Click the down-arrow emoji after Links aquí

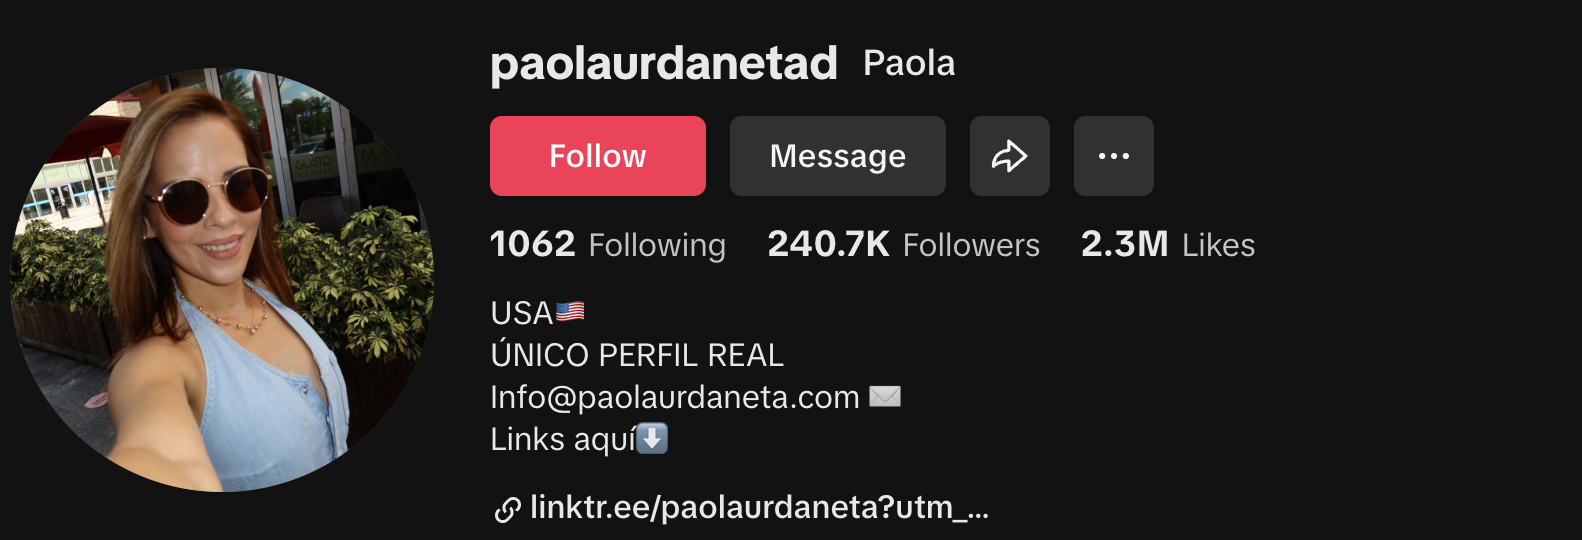click(652, 438)
